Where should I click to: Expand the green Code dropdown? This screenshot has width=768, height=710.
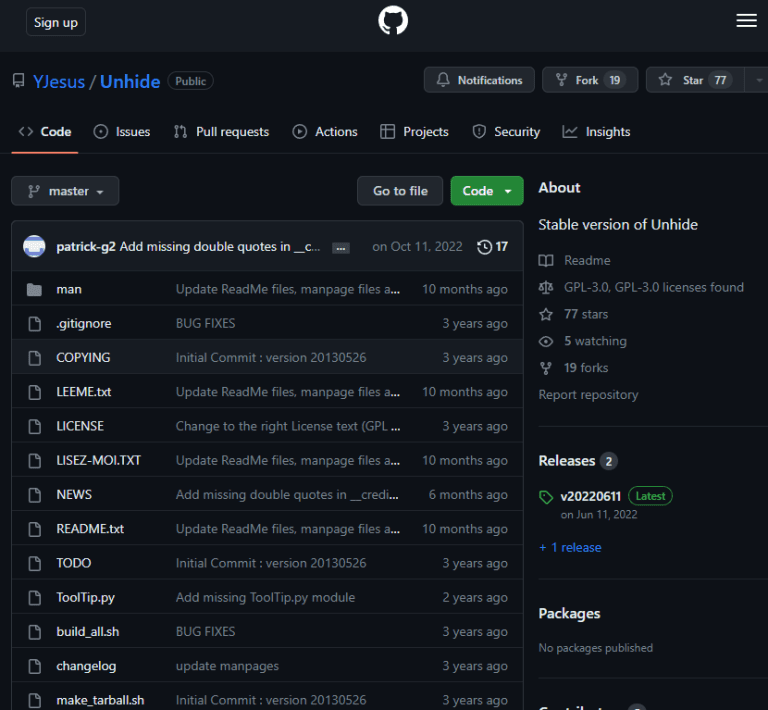pos(486,191)
